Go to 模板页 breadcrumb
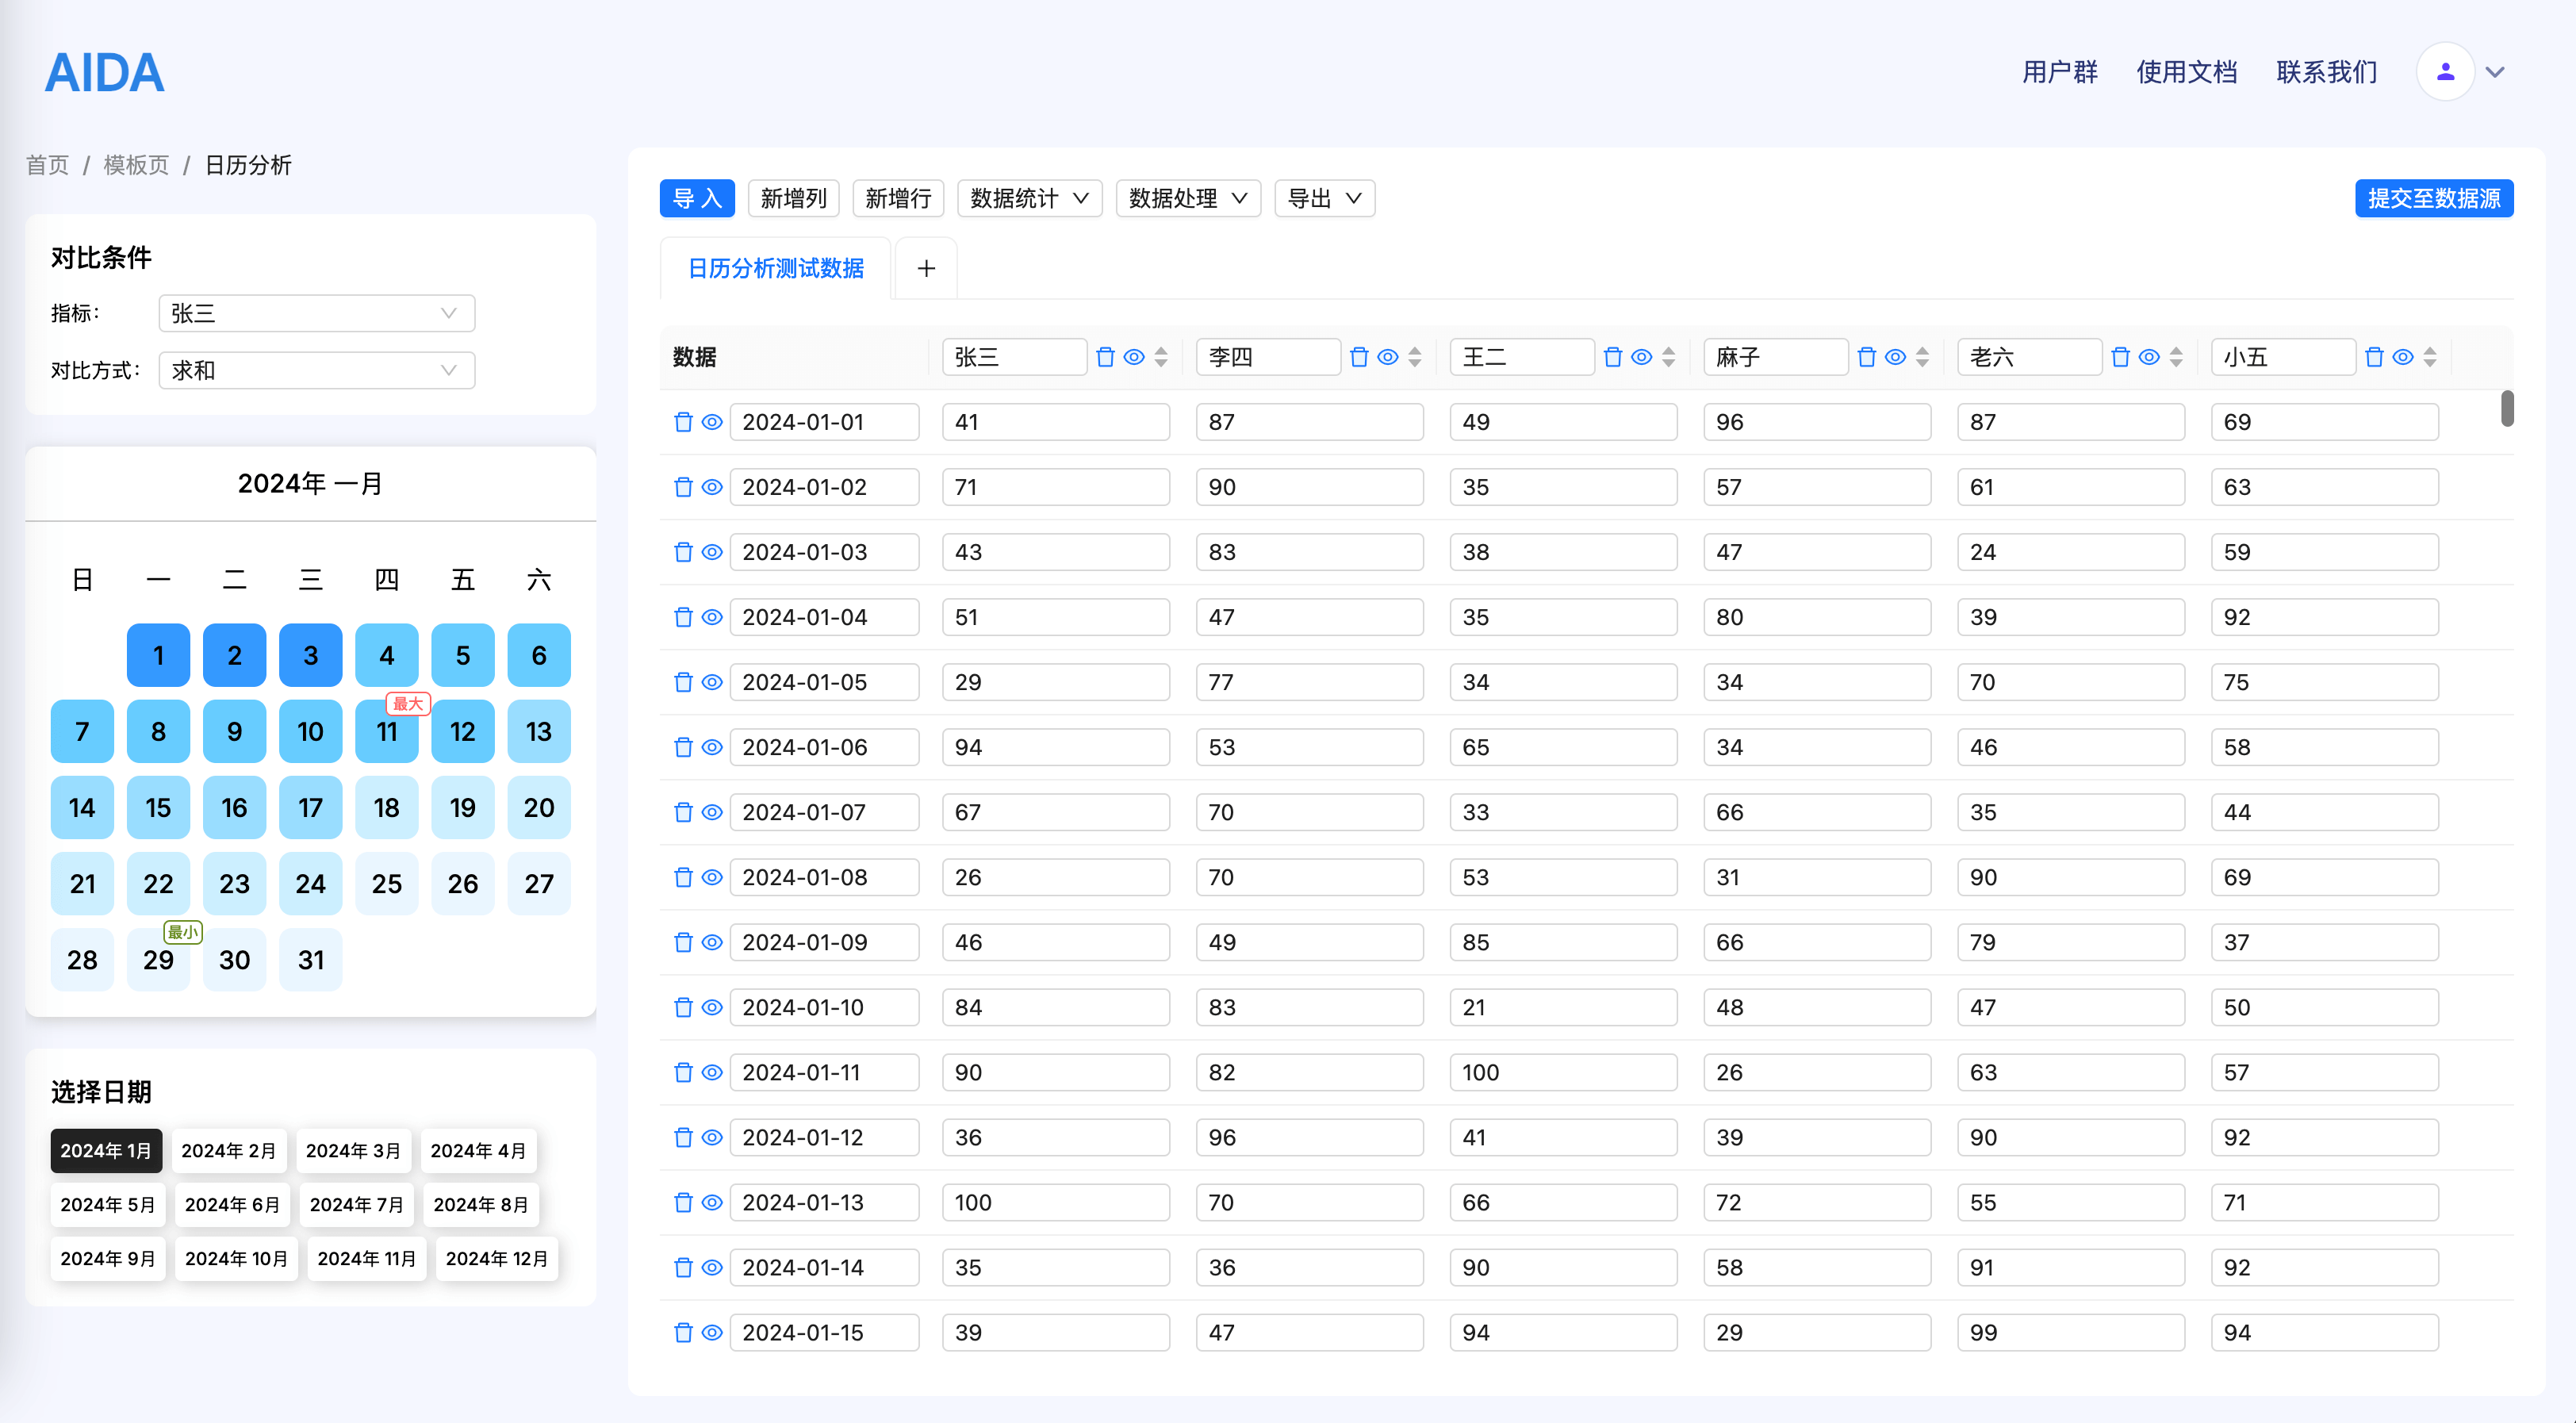 pyautogui.click(x=137, y=165)
